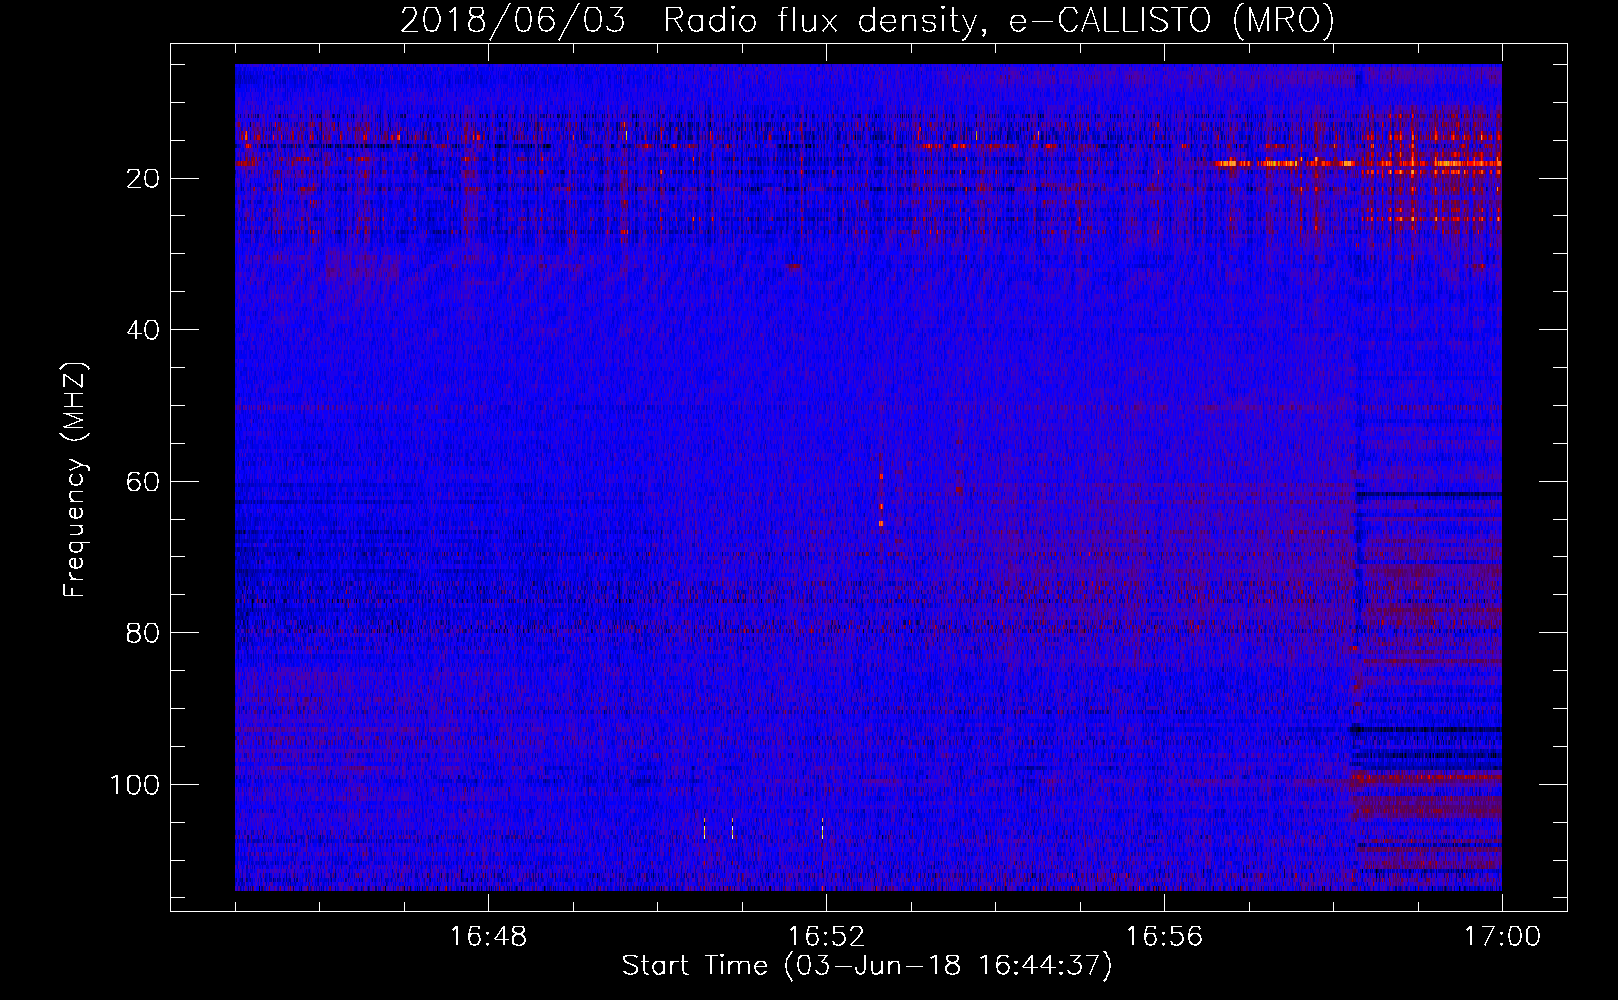Click the 80 MHz frequency tick label

(143, 633)
